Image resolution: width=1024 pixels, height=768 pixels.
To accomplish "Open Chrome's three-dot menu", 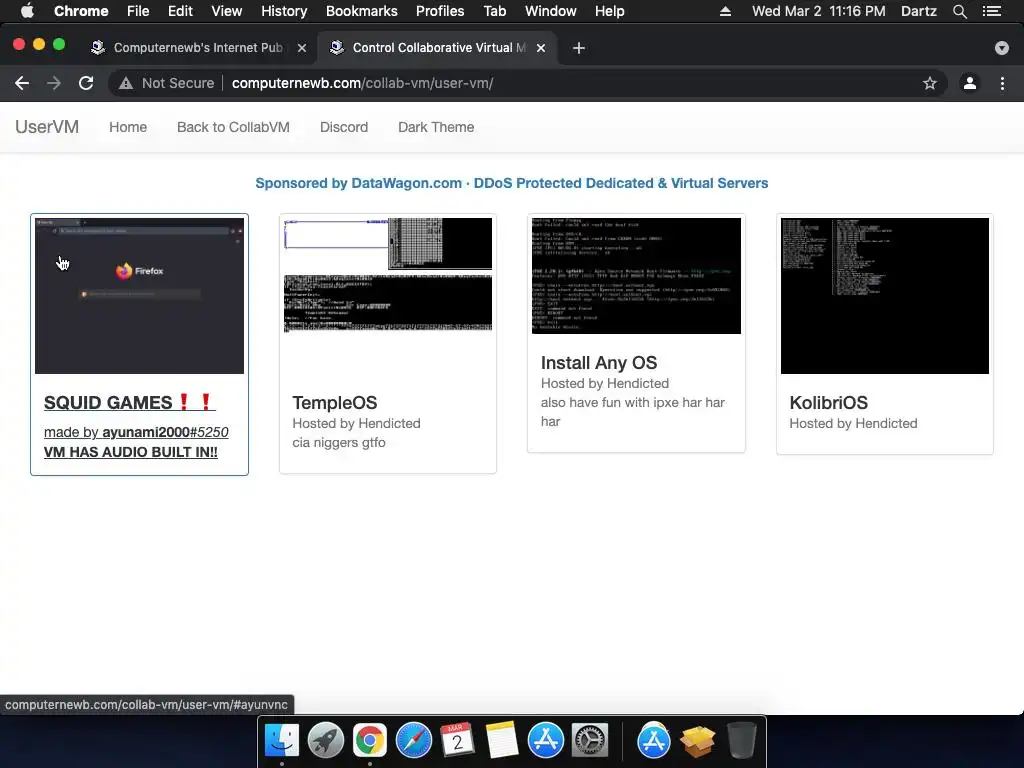I will pos(1002,83).
